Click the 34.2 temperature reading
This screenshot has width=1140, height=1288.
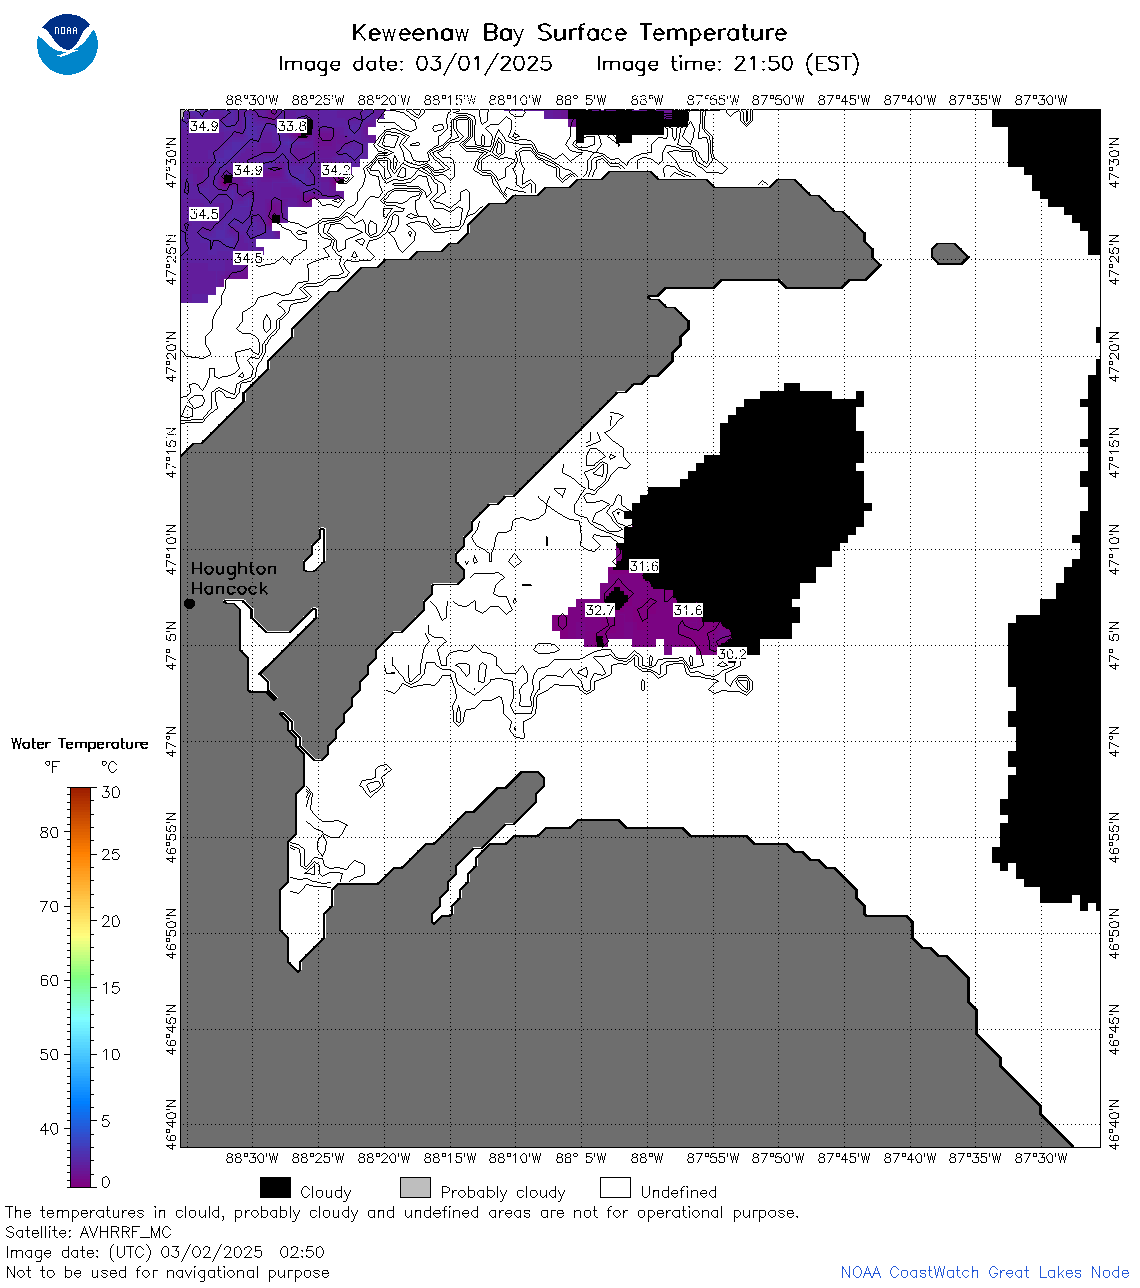coord(335,170)
